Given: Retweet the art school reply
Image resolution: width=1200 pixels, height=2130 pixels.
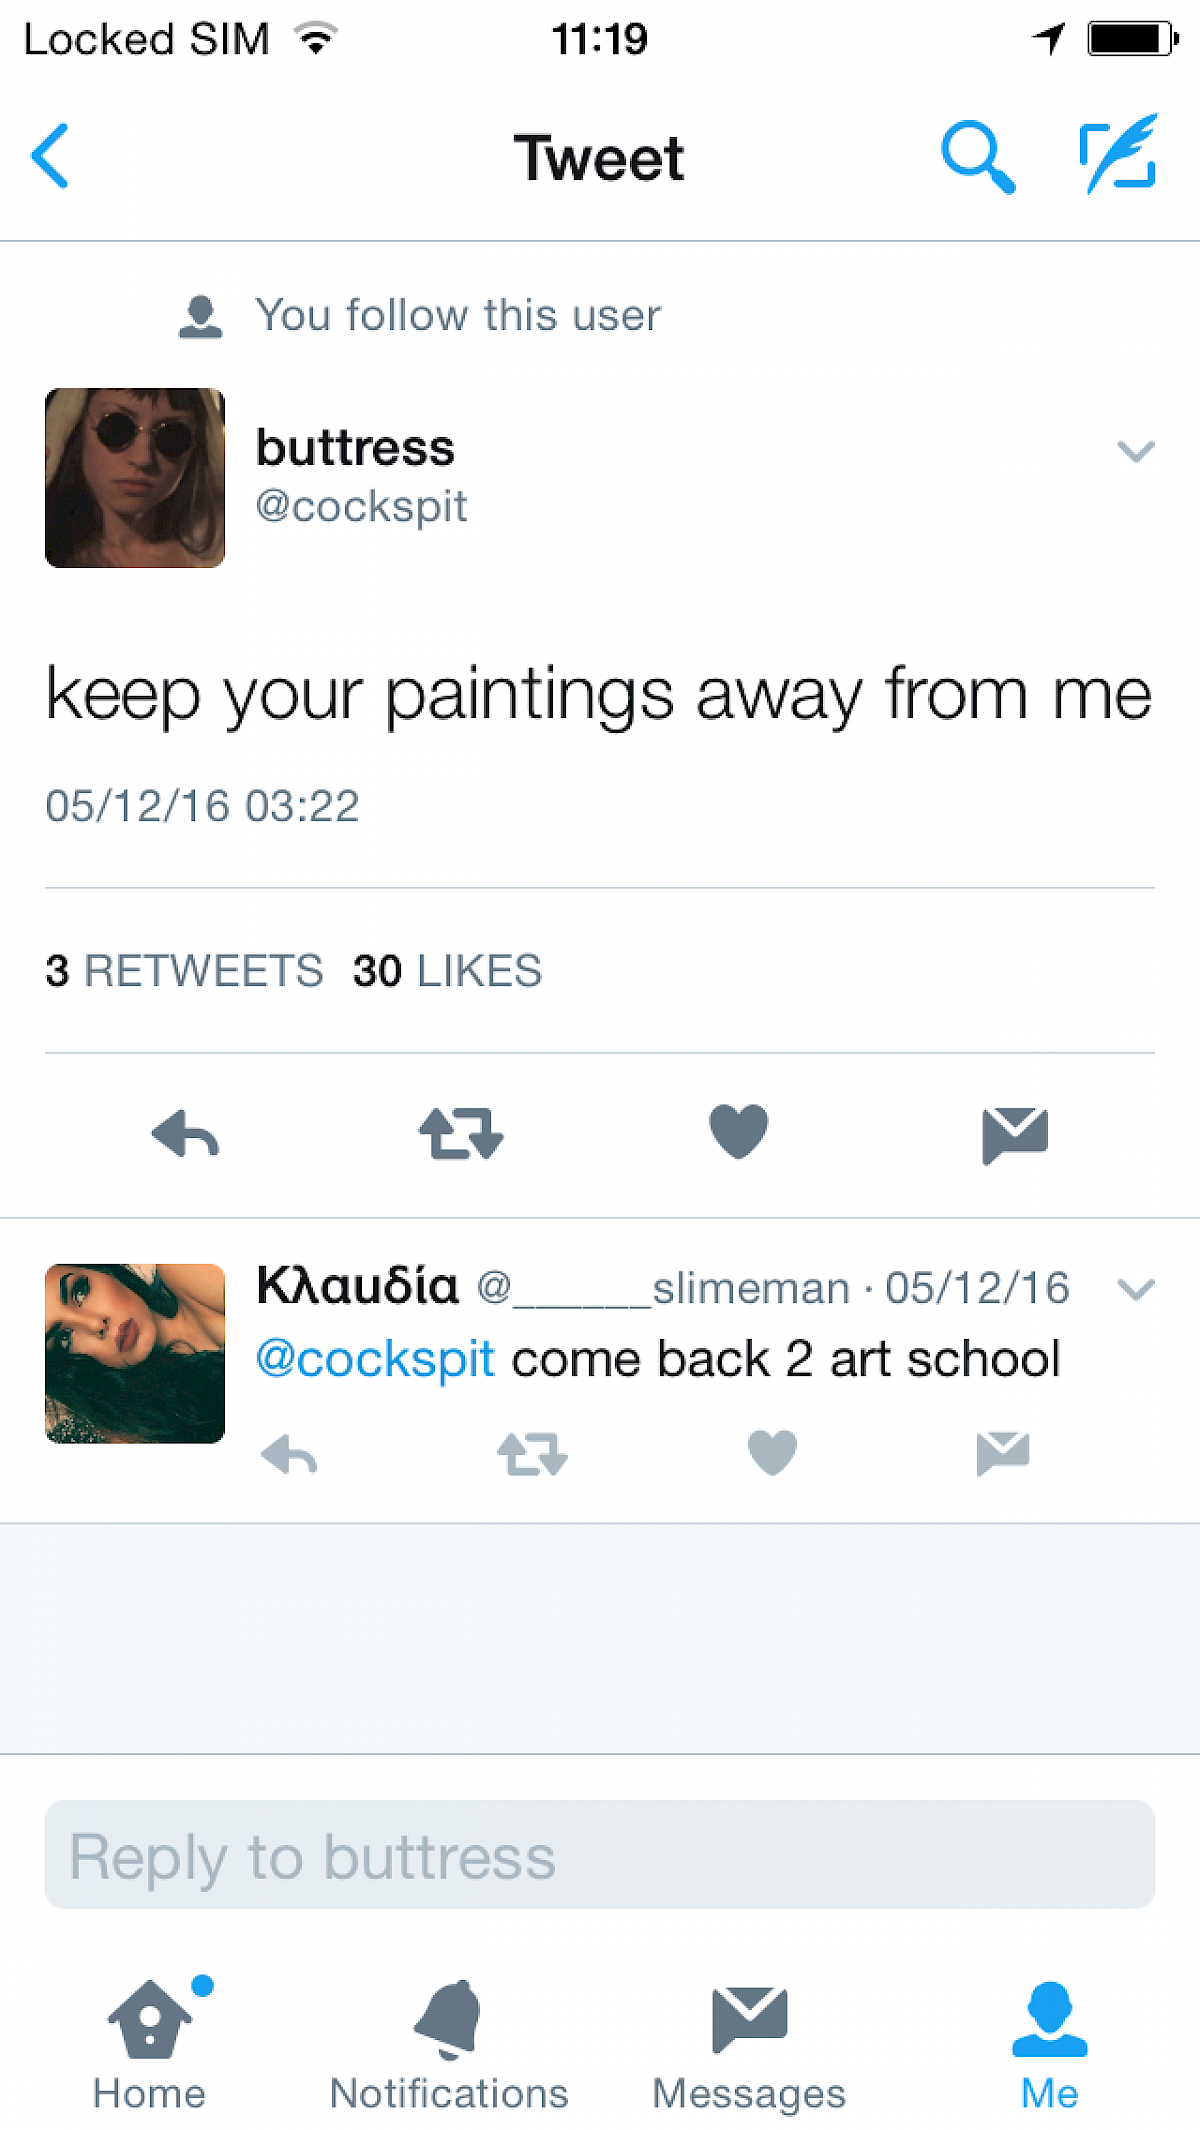Looking at the screenshot, I should [x=532, y=1454].
